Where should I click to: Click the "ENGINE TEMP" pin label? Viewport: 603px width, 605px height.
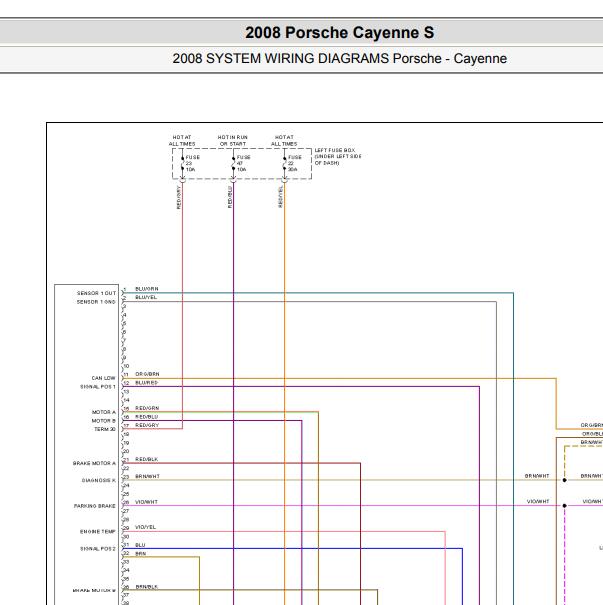[x=98, y=531]
